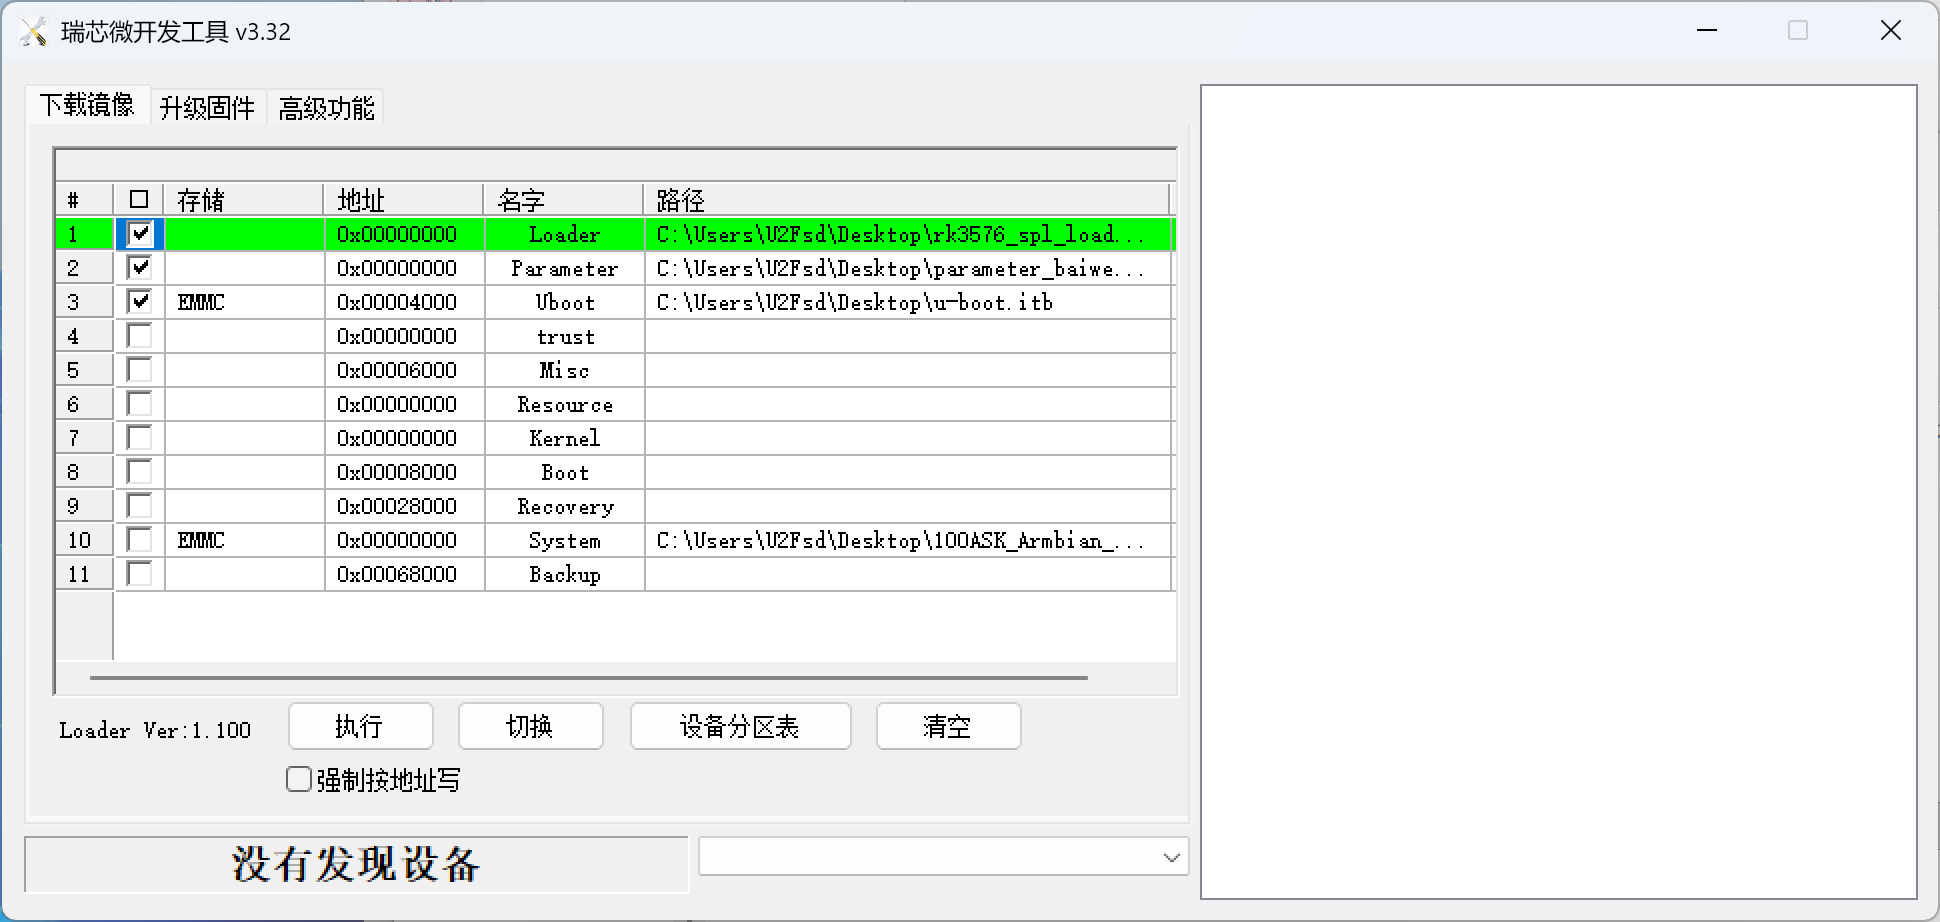Click the app icon in title bar

(33, 32)
